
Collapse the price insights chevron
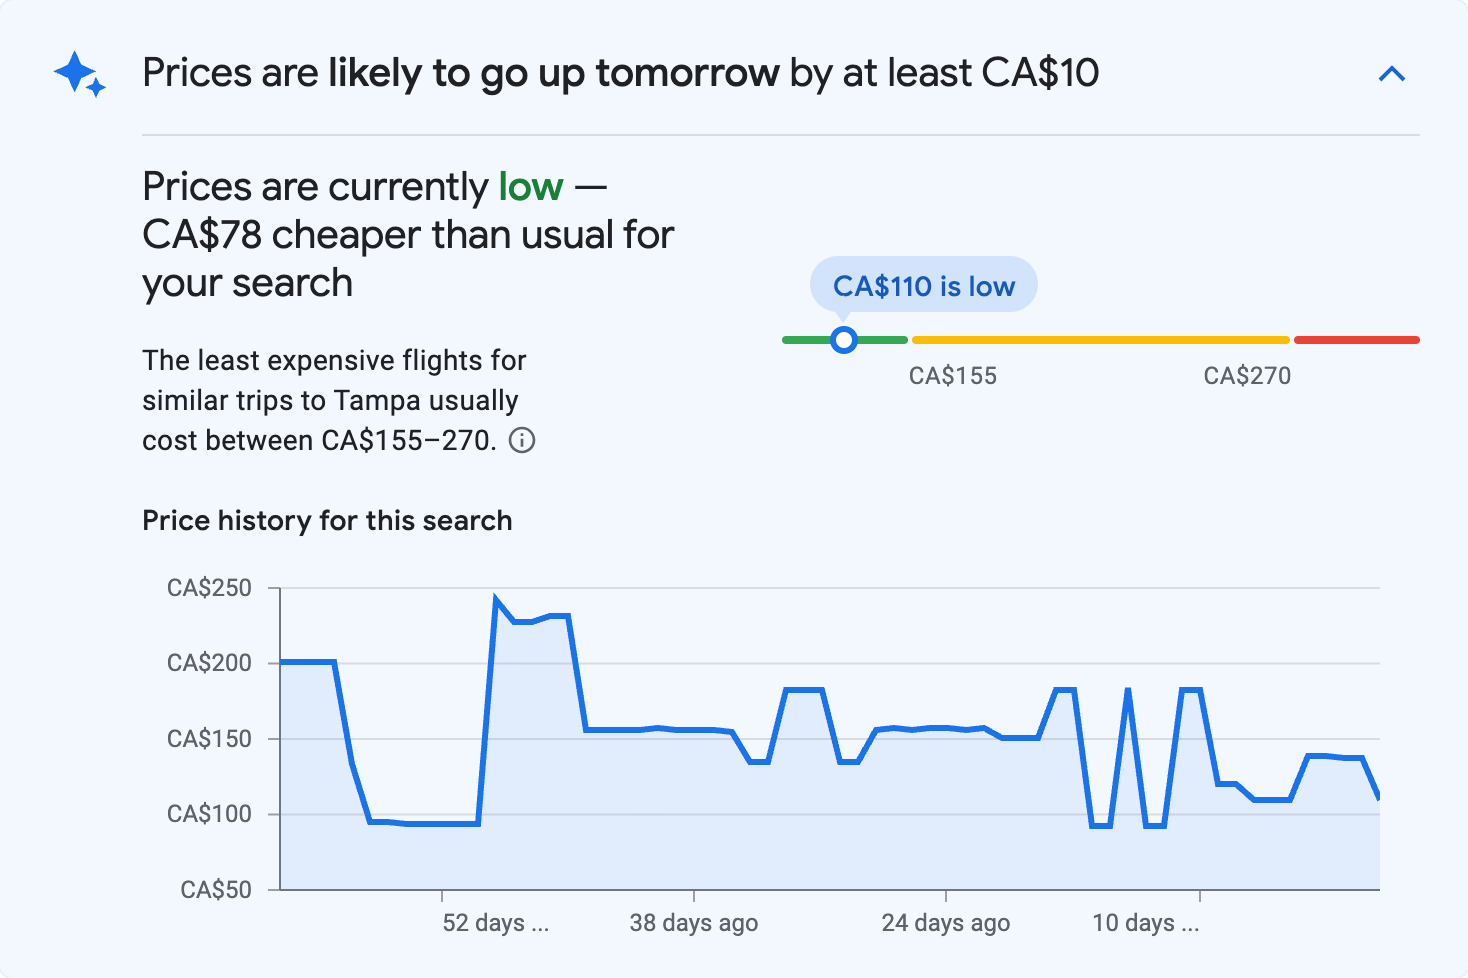1391,74
